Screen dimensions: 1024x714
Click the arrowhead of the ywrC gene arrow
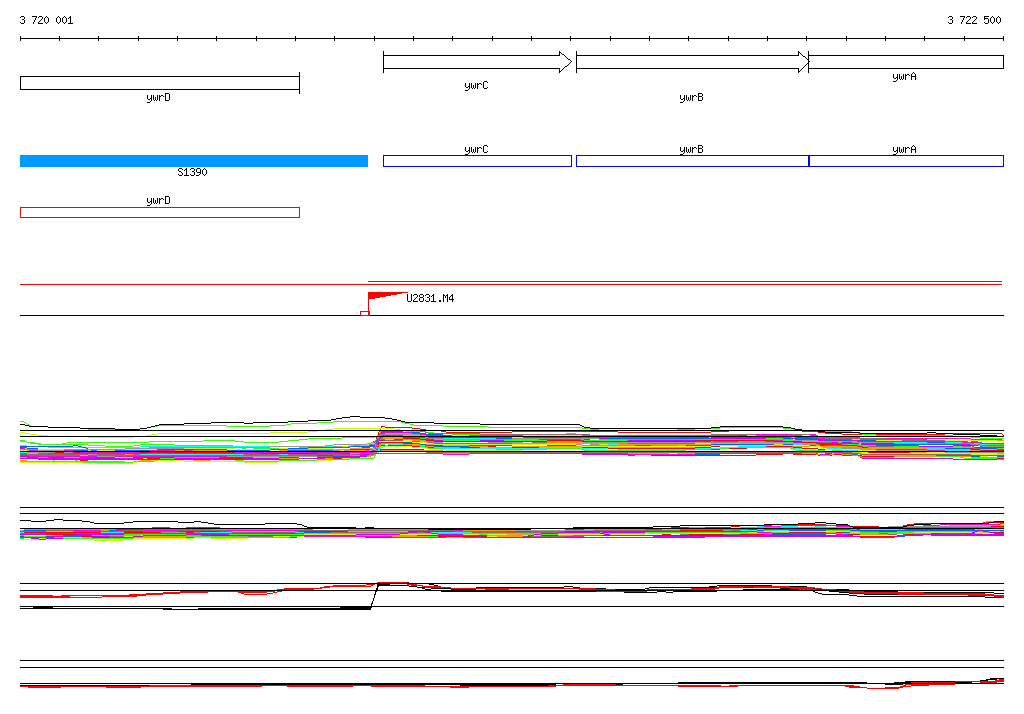tap(565, 62)
